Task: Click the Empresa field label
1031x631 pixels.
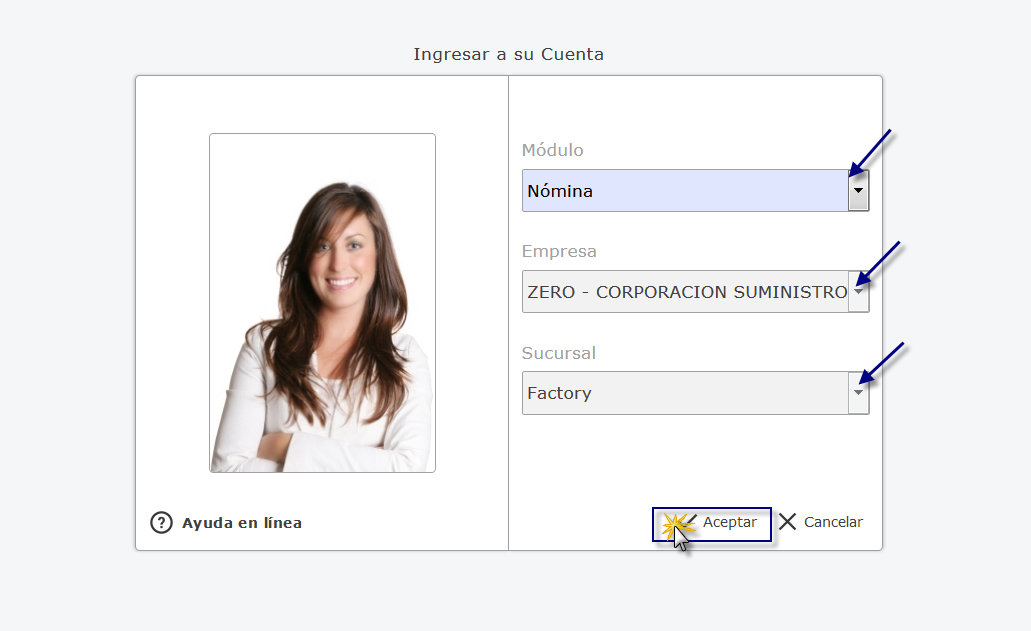Action: point(559,252)
